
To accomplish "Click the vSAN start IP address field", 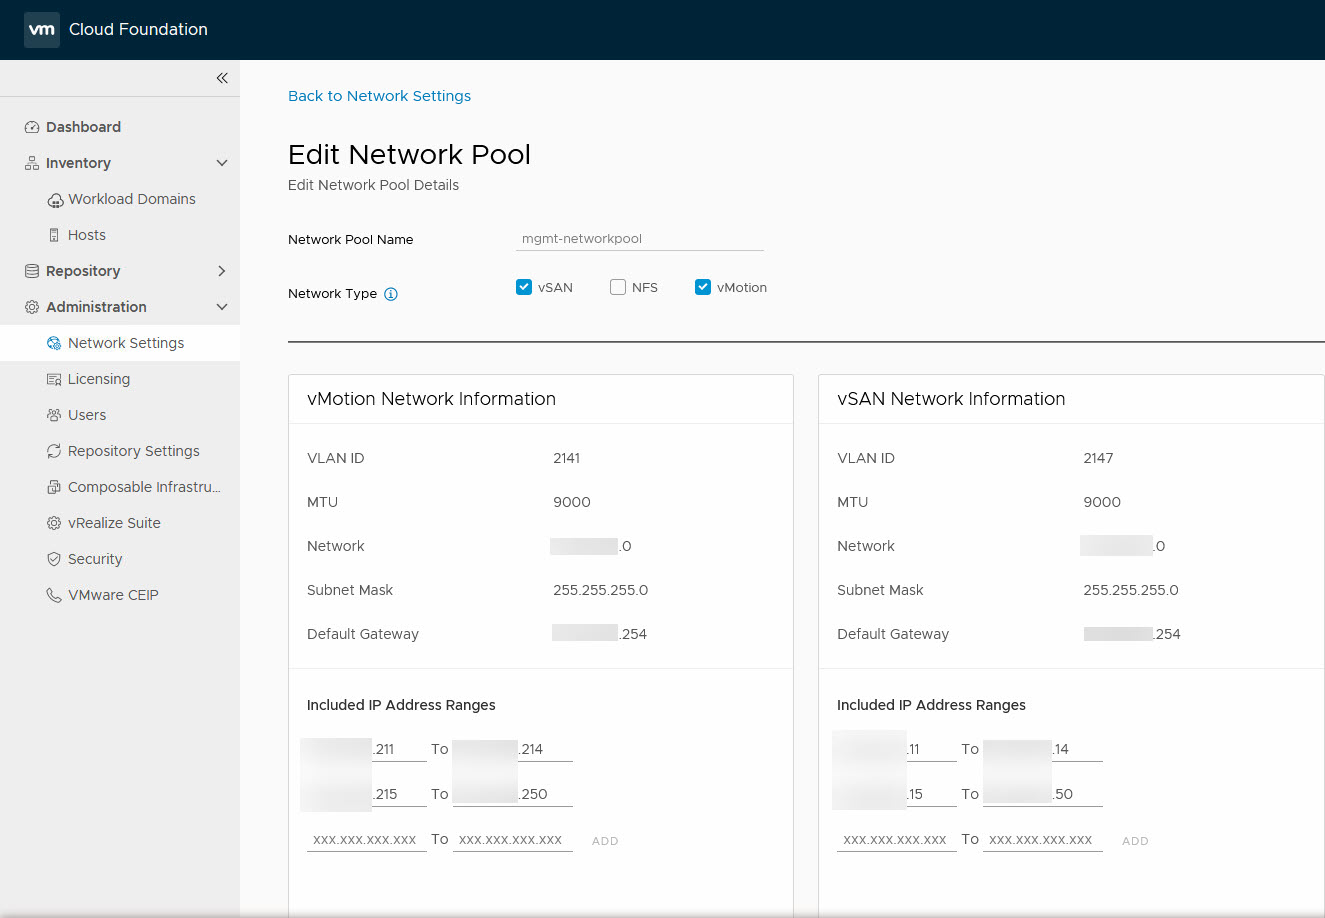I will (895, 840).
